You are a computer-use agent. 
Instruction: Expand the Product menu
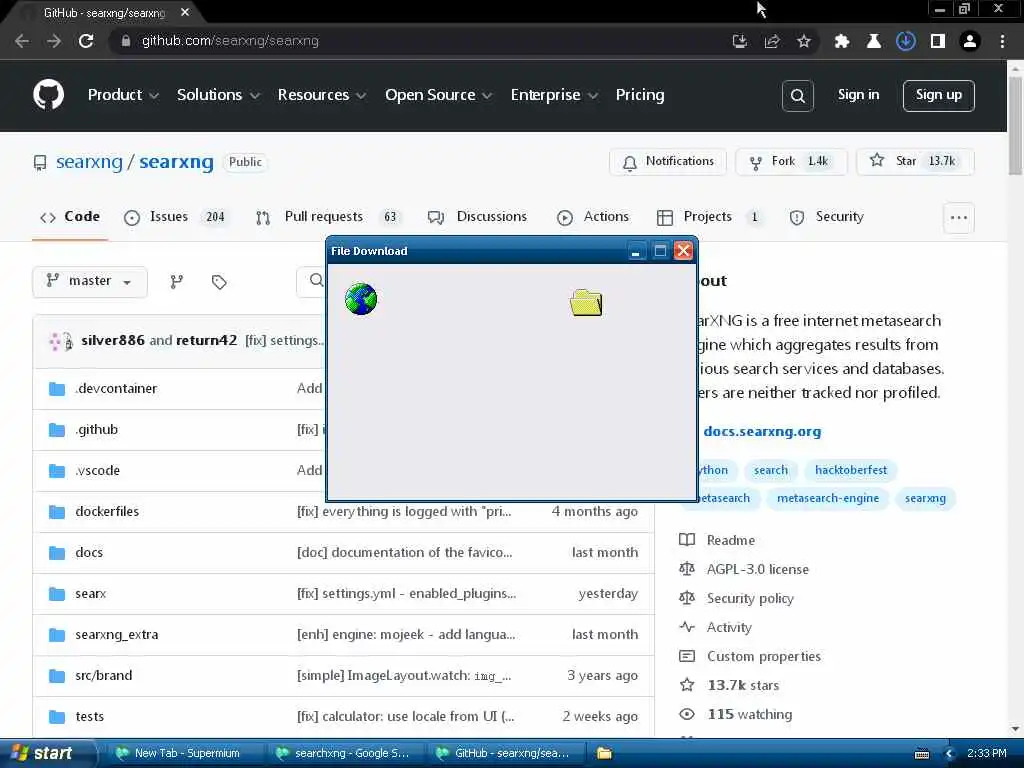123,95
